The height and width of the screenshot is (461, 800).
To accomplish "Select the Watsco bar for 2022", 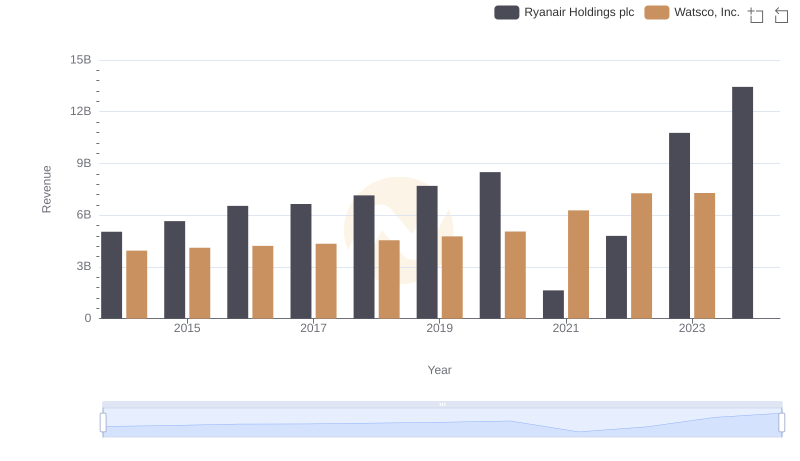I will 641,256.
